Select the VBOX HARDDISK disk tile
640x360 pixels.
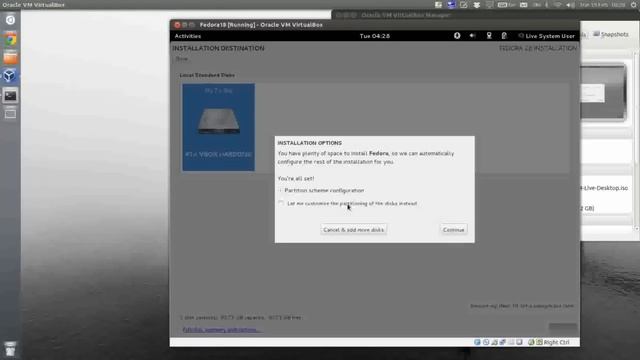click(x=218, y=127)
